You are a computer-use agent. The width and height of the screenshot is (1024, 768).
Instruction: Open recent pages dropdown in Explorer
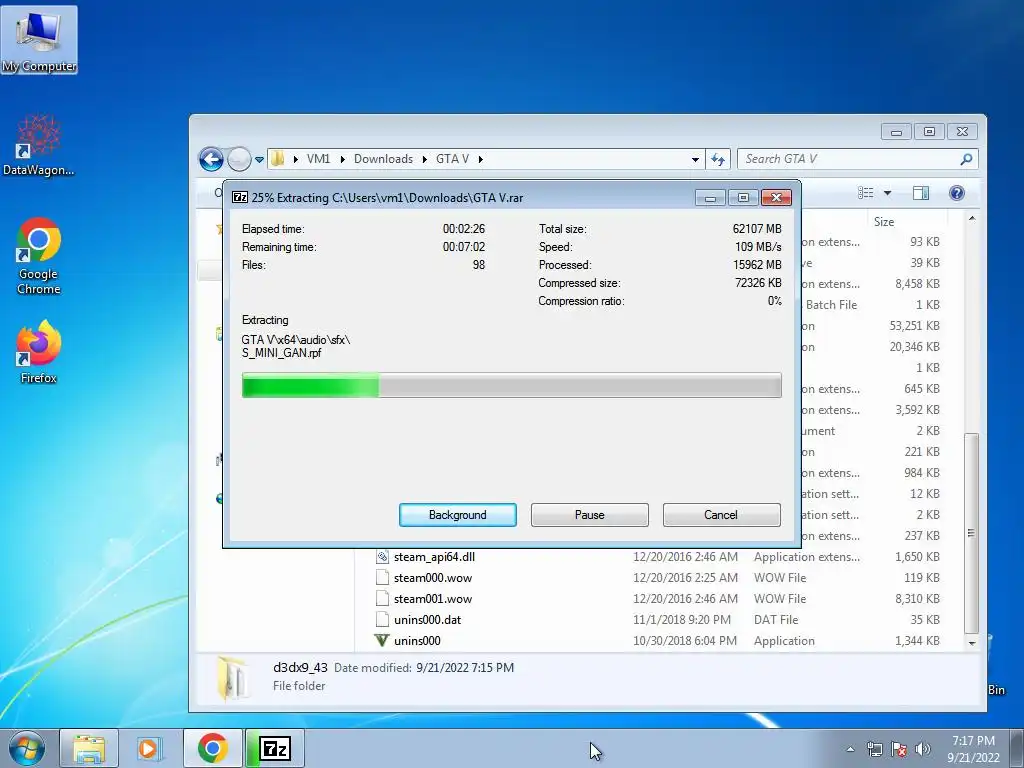(259, 159)
